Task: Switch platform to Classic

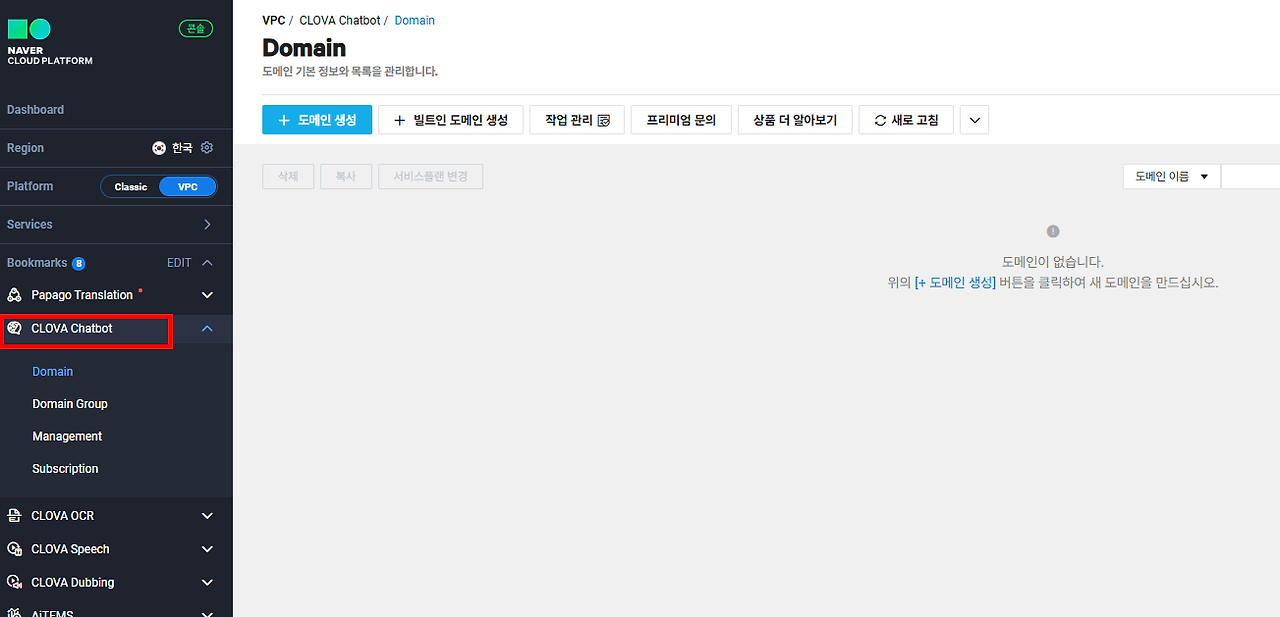Action: tap(131, 187)
